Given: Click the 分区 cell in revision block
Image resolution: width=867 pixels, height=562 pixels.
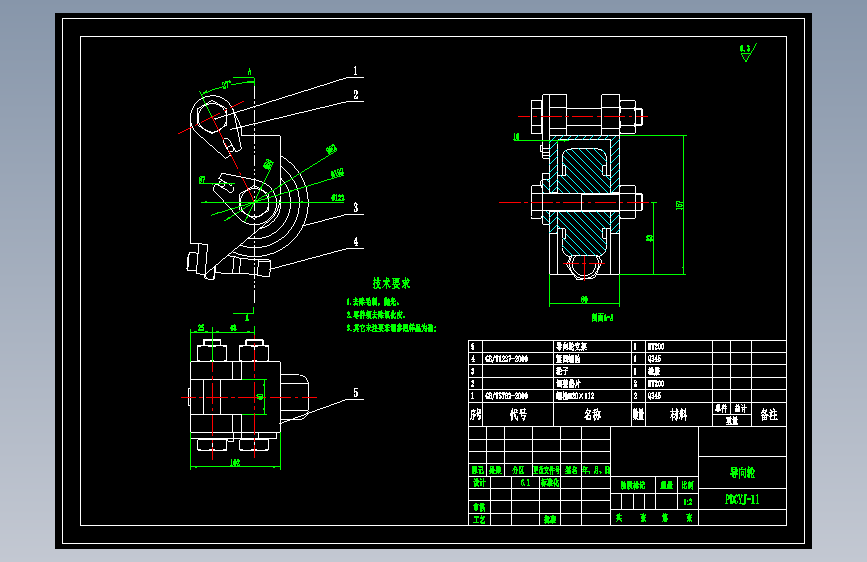Looking at the screenshot, I should tap(518, 470).
